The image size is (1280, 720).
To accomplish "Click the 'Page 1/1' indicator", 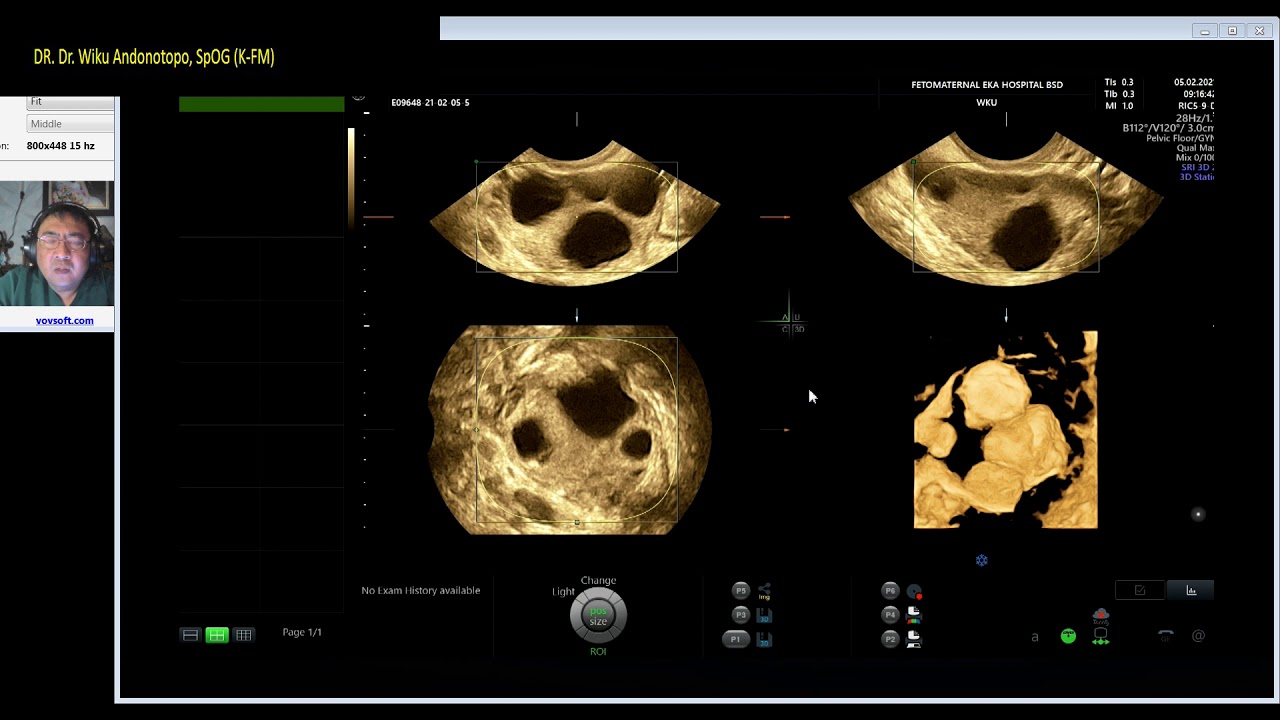I will coord(302,632).
